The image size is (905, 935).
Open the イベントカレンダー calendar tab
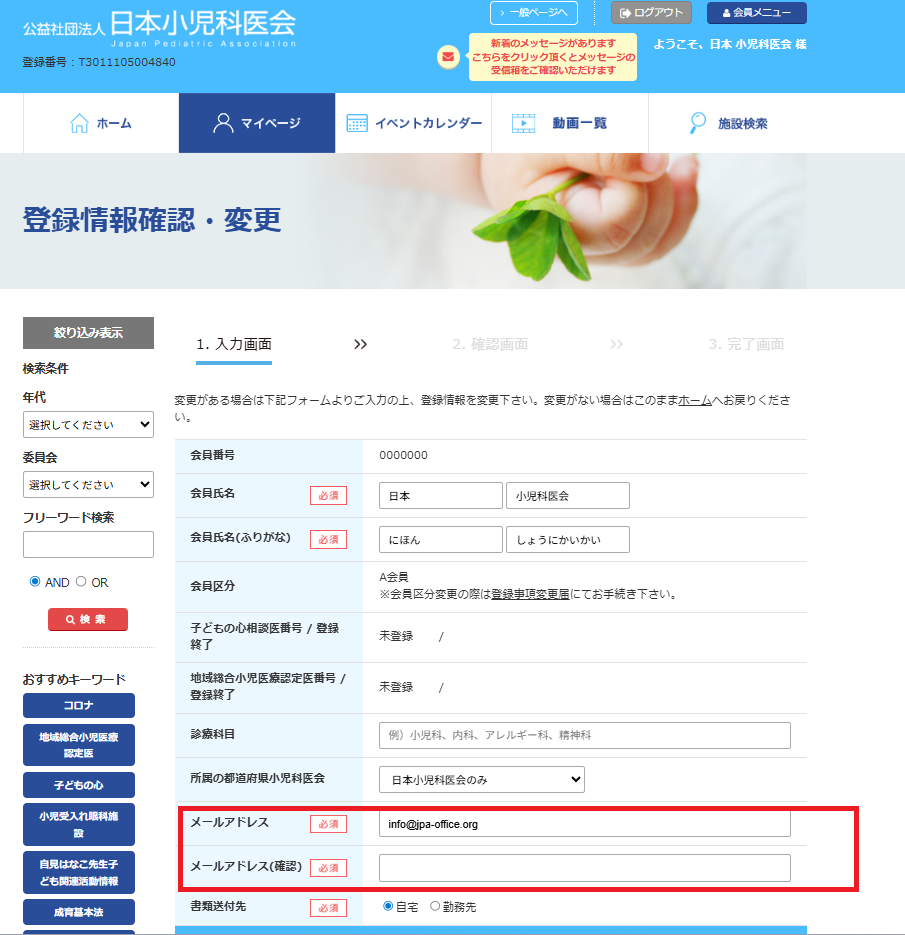(x=414, y=123)
